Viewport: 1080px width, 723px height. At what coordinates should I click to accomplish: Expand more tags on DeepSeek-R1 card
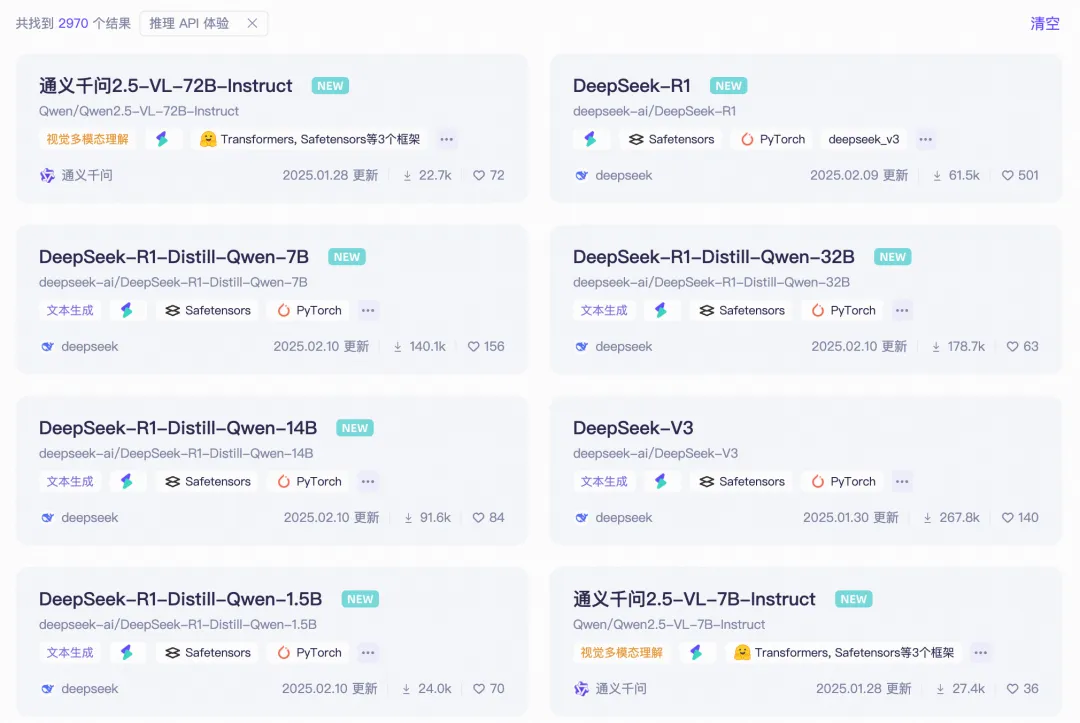926,139
